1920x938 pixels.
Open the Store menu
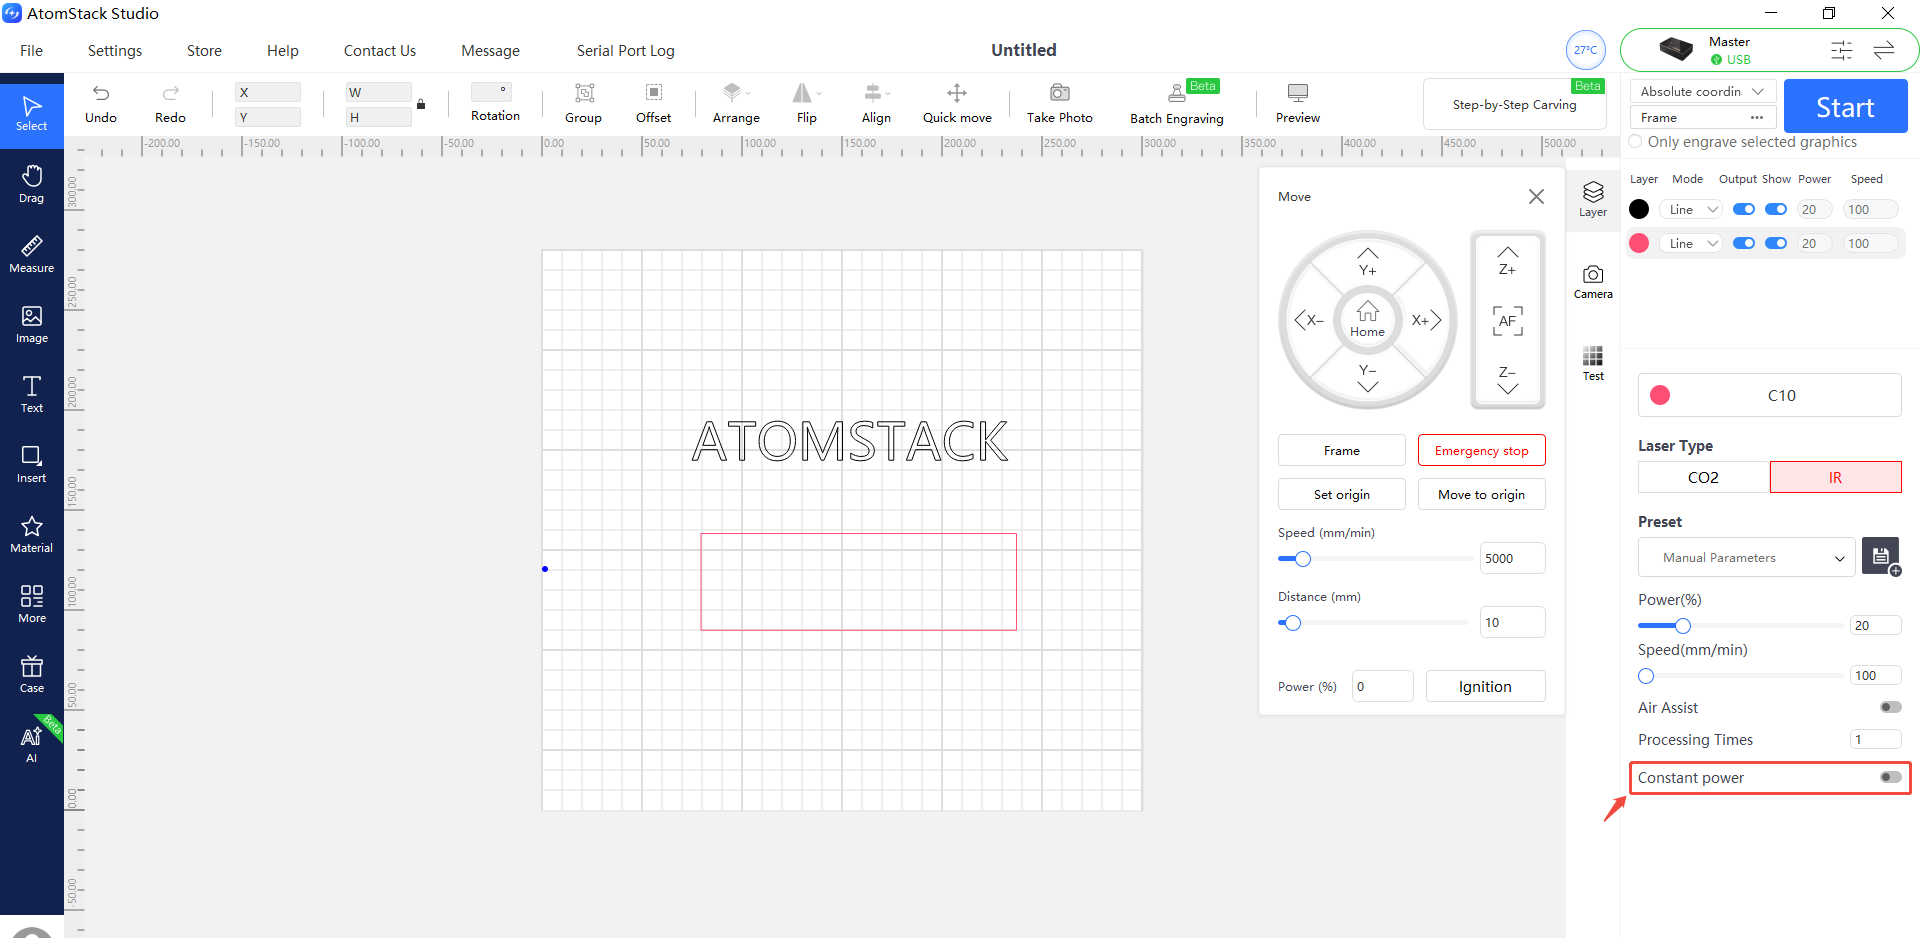204,51
